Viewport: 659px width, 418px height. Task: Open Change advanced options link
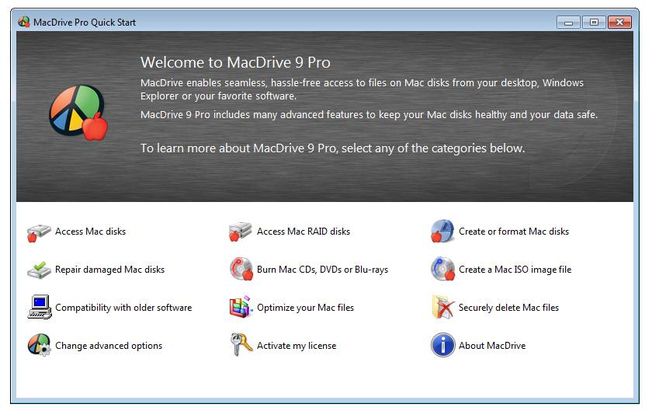click(108, 346)
